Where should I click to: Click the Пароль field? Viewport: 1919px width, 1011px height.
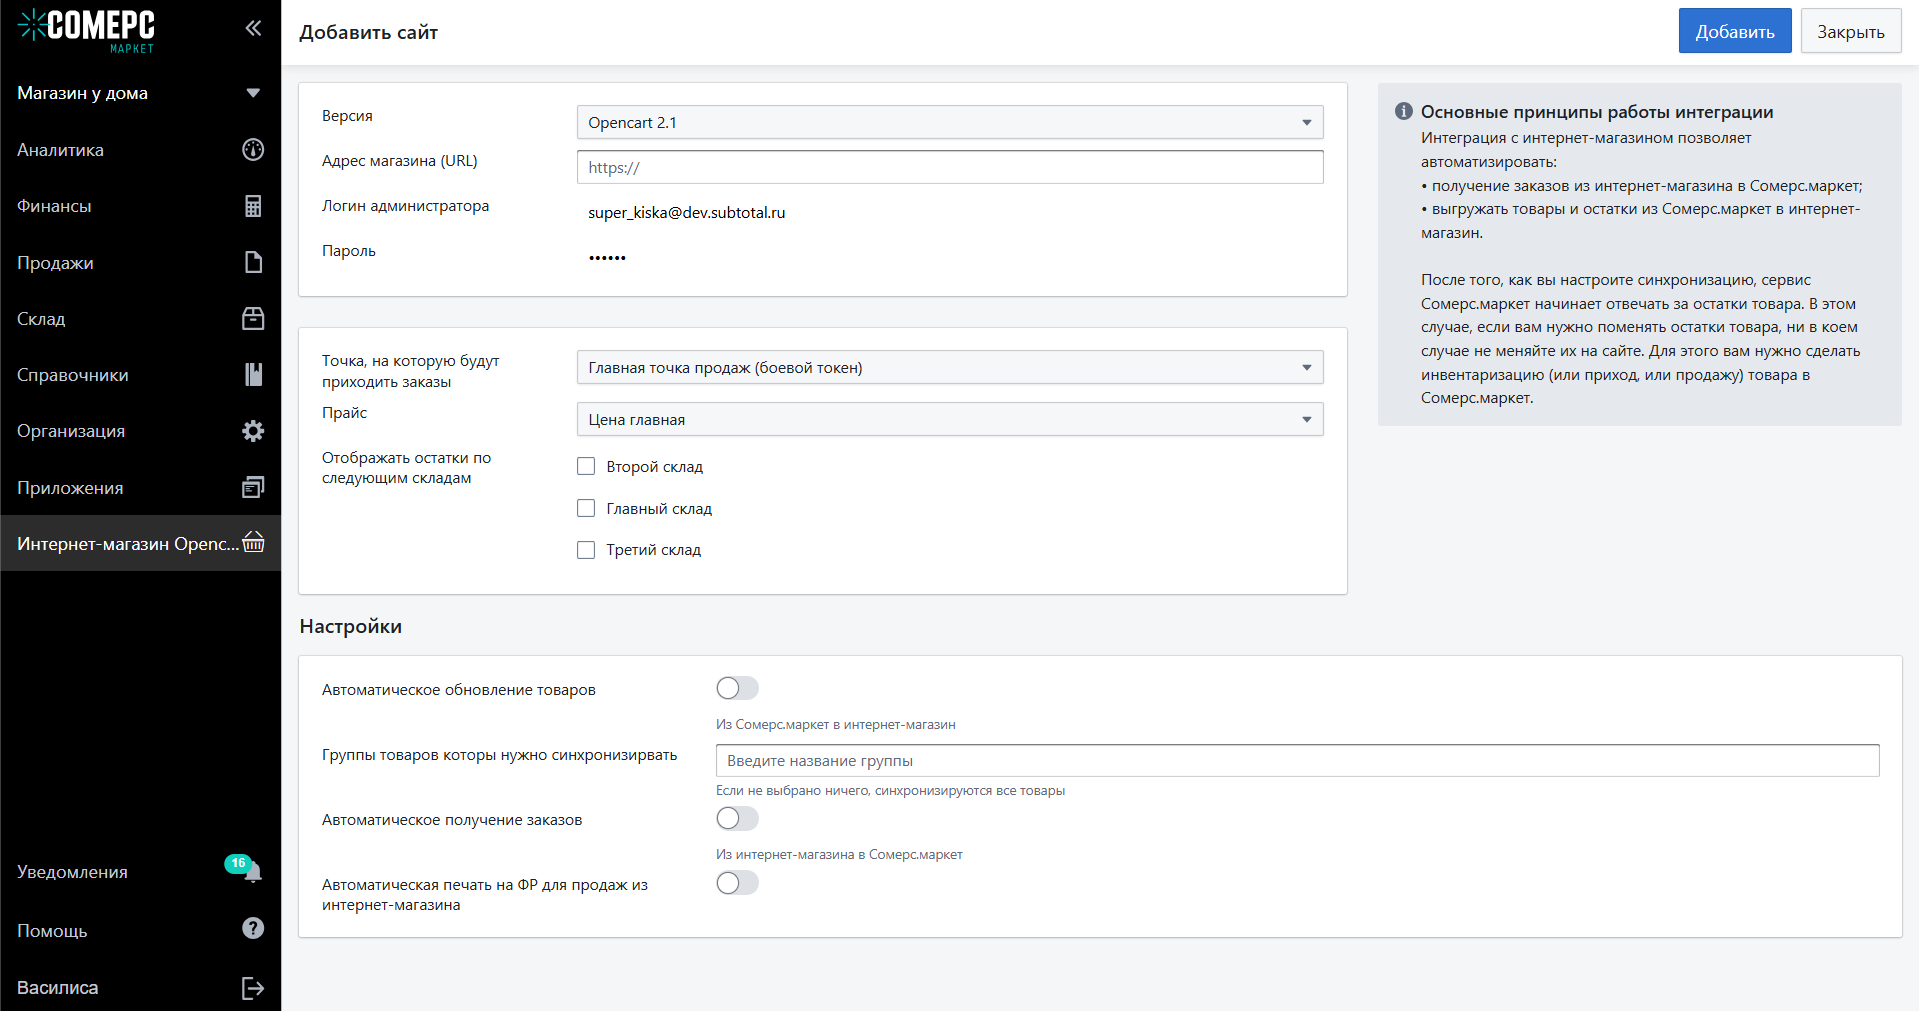click(950, 257)
